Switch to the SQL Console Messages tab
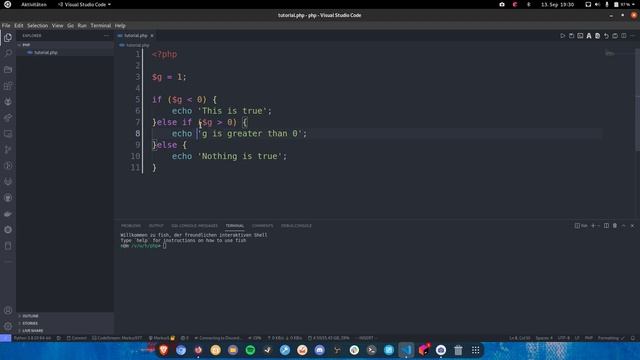This screenshot has height=360, width=640. click(x=195, y=226)
